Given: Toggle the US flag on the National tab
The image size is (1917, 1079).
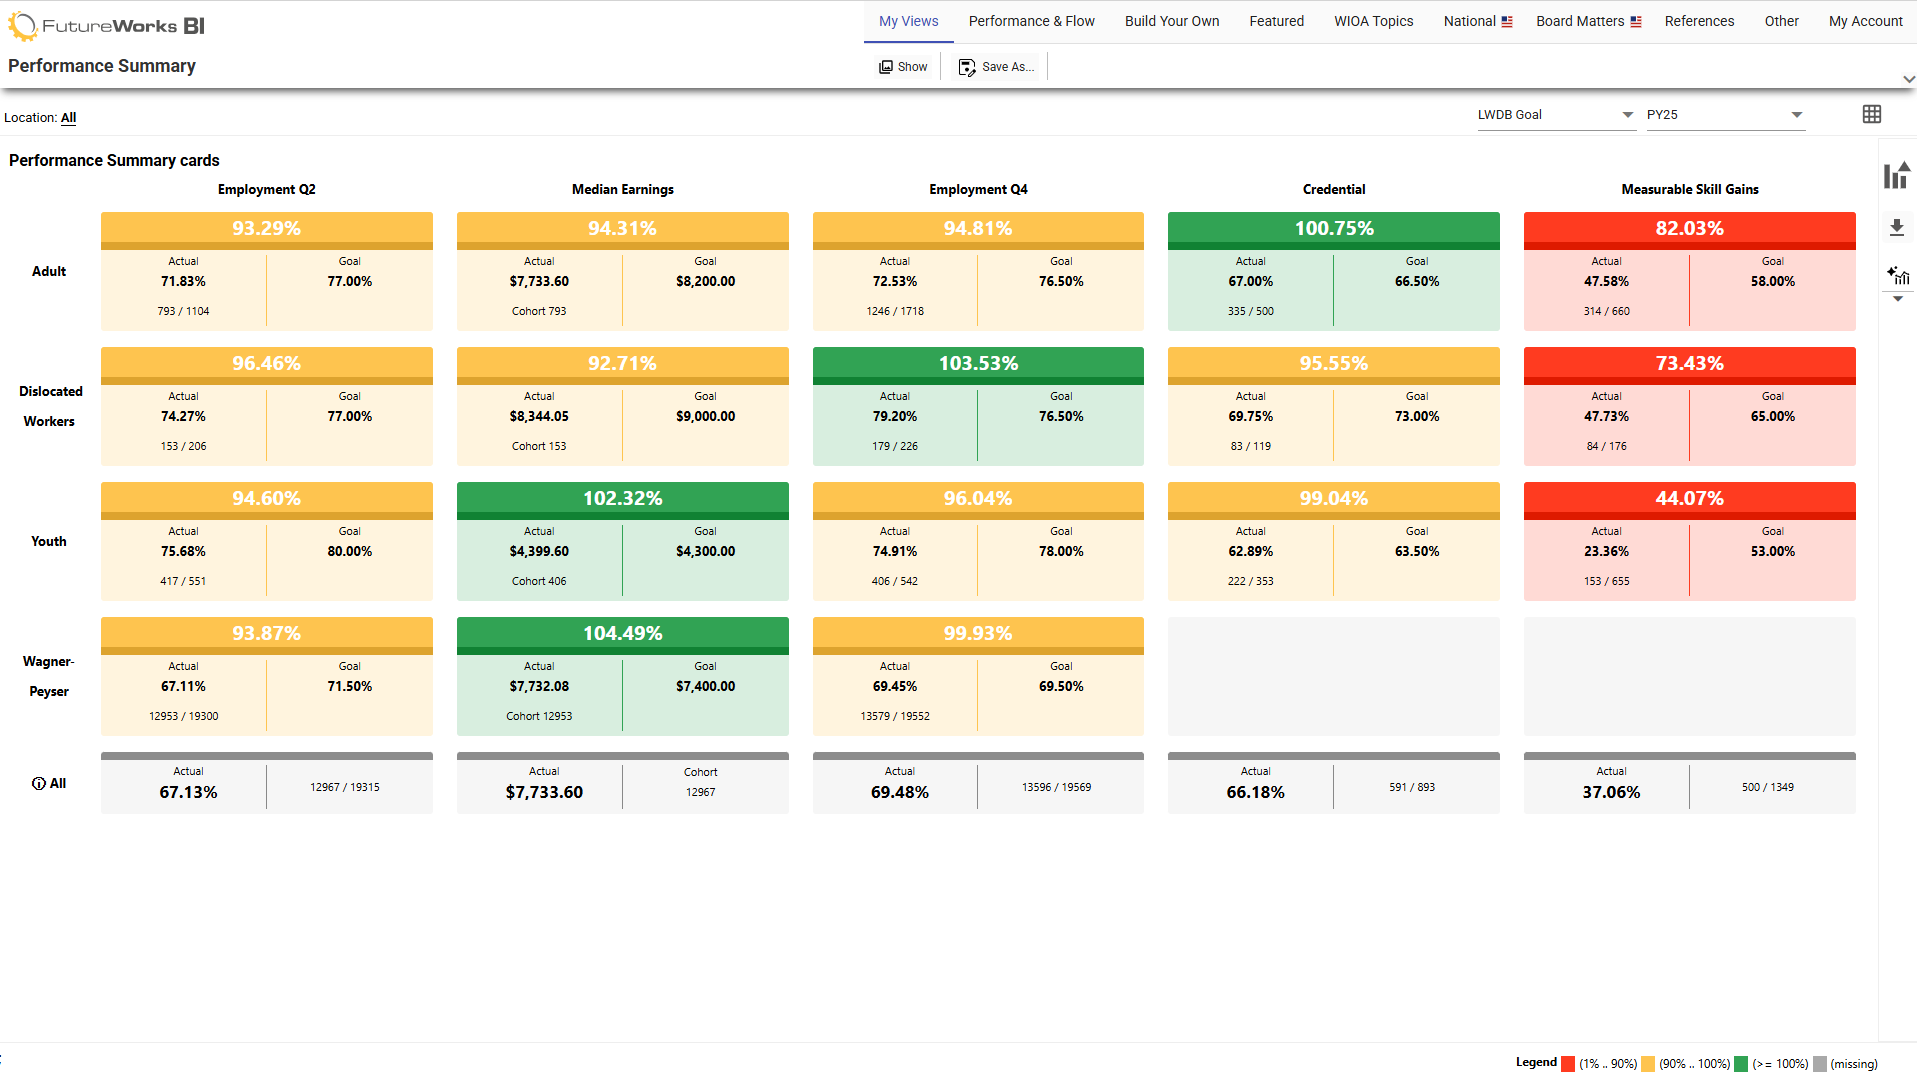Looking at the screenshot, I should point(1508,20).
